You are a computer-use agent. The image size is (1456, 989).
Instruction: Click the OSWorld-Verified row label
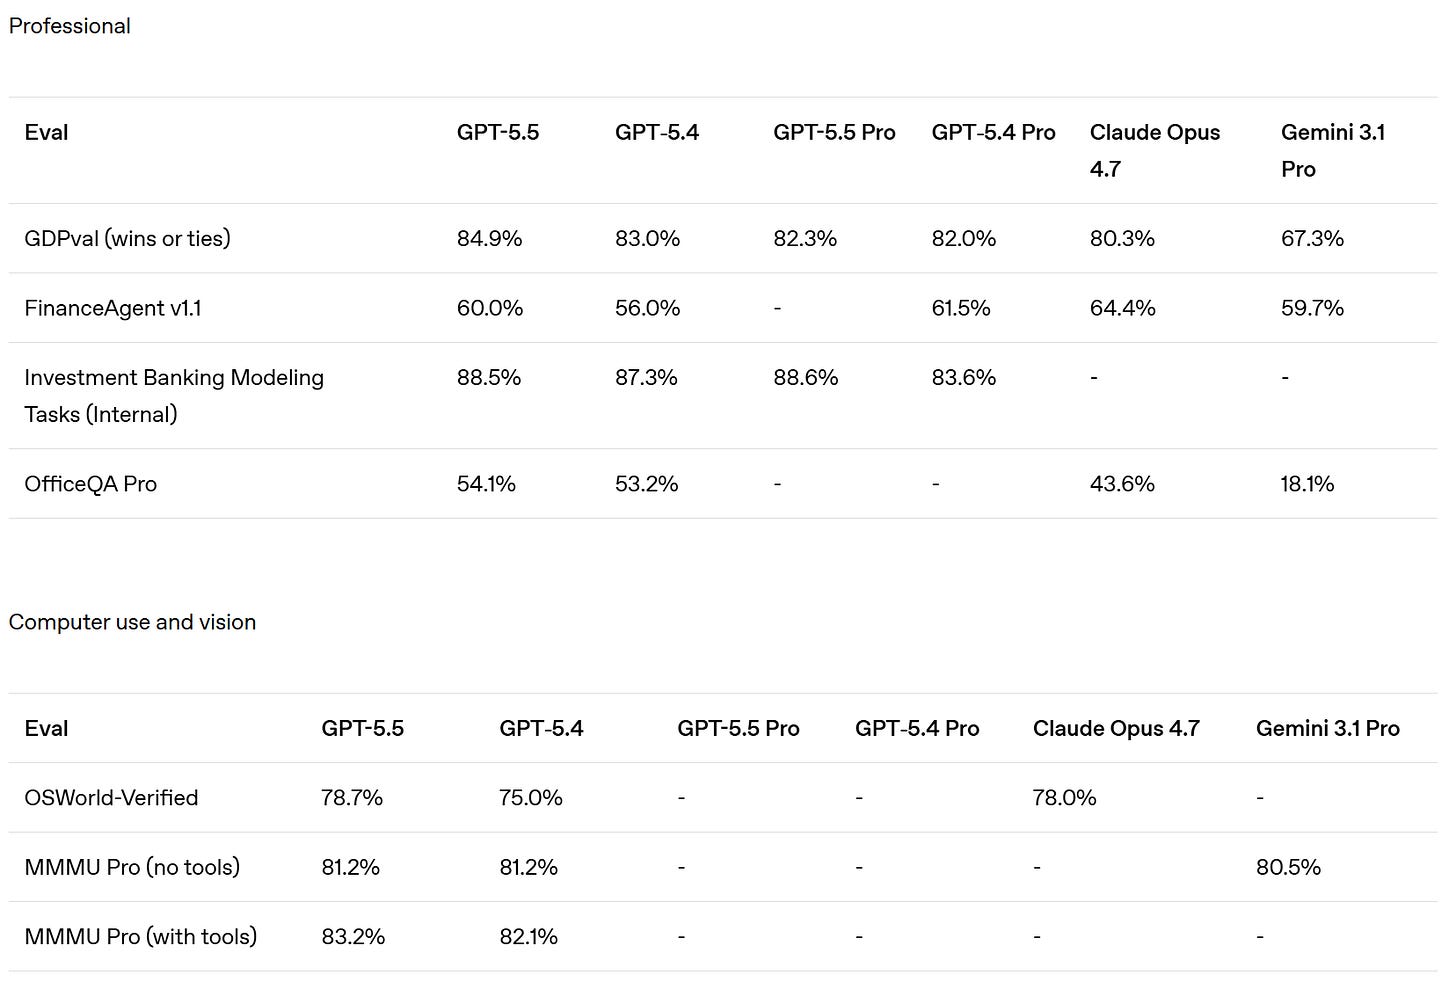tap(111, 798)
